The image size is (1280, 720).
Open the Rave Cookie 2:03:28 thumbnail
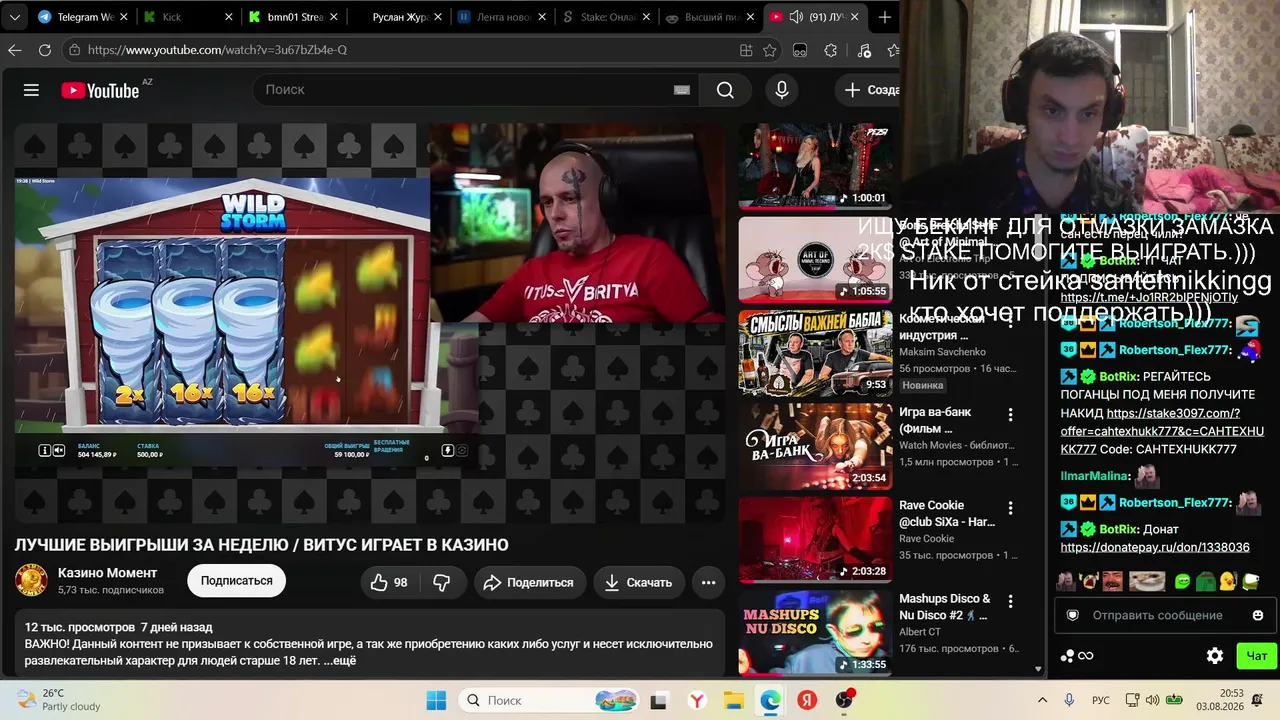[x=815, y=539]
